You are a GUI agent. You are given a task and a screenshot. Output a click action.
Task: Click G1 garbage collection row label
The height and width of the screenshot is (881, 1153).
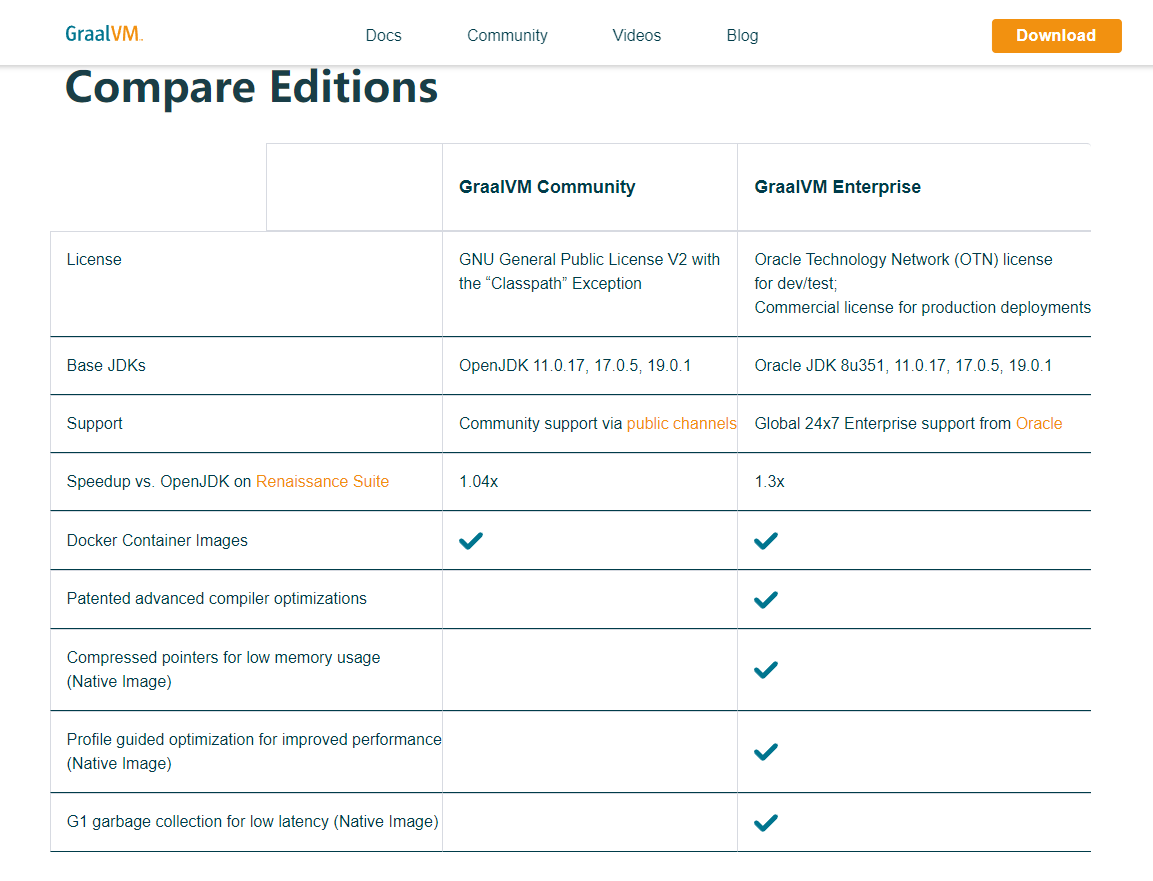point(252,821)
